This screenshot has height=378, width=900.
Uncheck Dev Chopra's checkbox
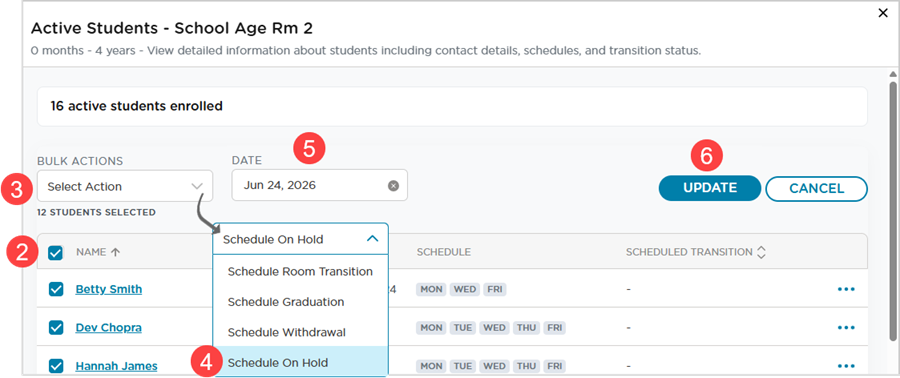point(56,328)
